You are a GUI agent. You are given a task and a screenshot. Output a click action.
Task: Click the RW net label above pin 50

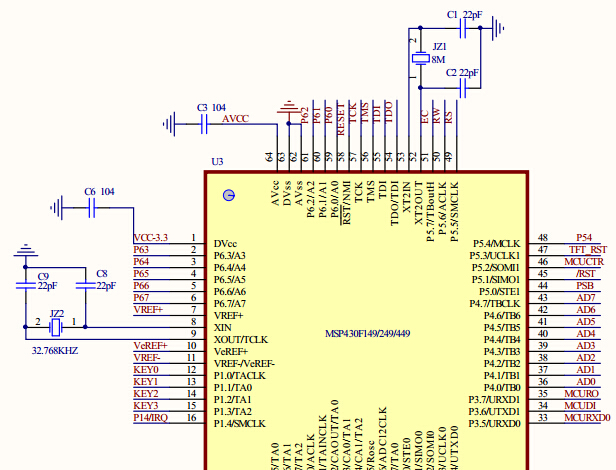coord(436,116)
